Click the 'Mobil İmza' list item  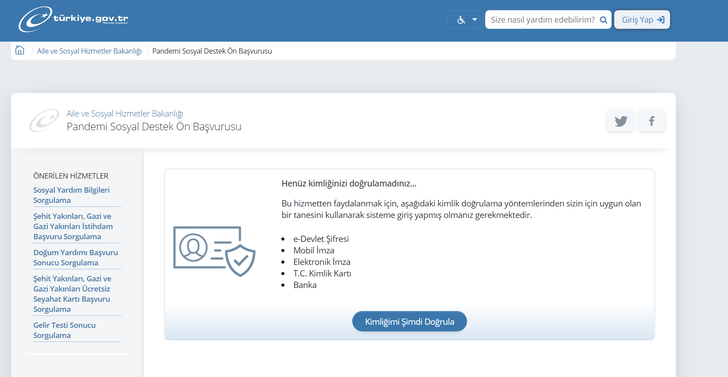pyautogui.click(x=313, y=250)
